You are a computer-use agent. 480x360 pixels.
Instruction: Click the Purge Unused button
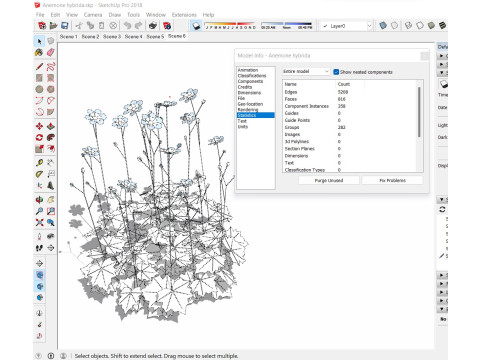tap(329, 180)
